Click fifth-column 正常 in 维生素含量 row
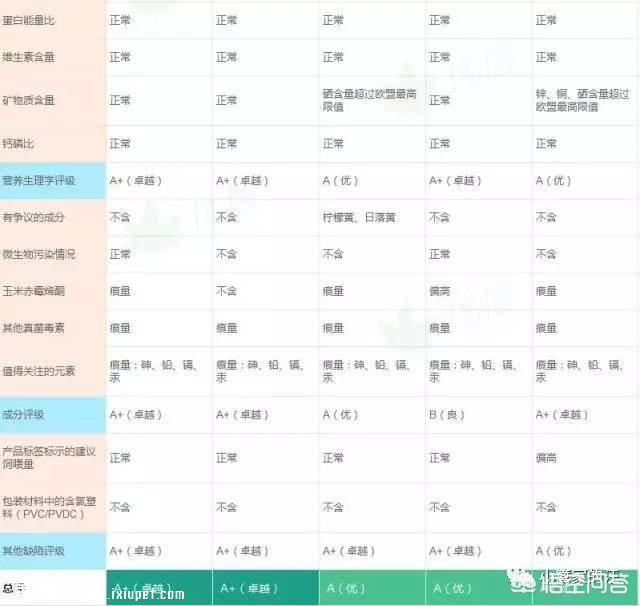 click(546, 57)
